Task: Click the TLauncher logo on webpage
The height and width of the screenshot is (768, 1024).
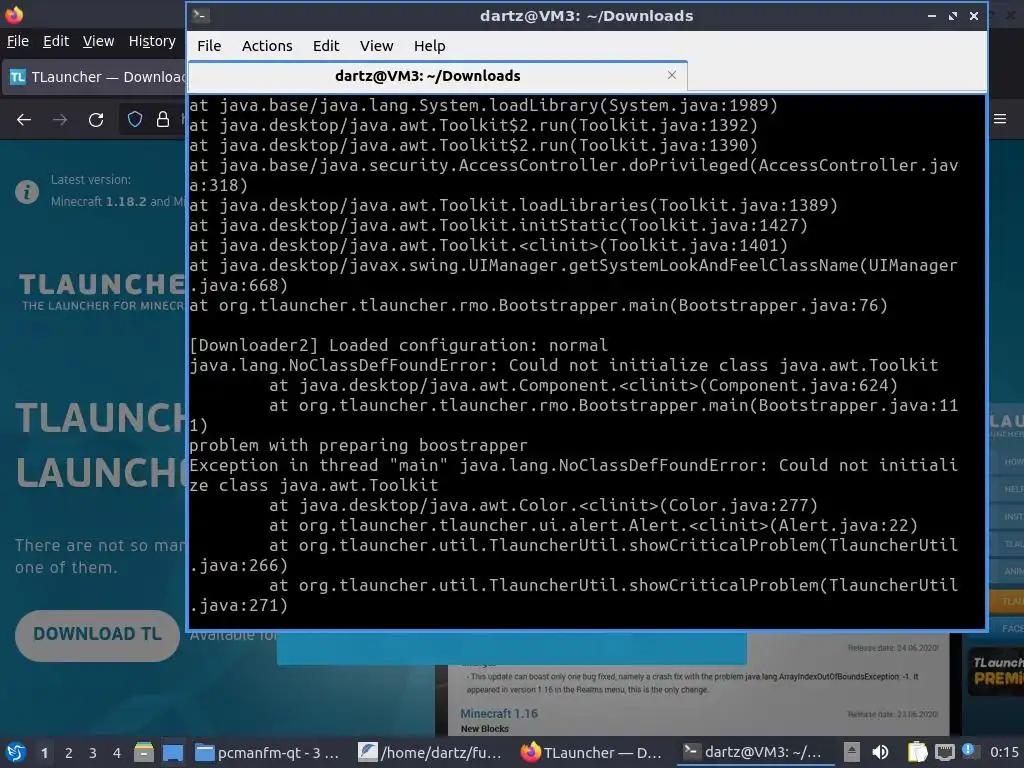Action: (x=102, y=292)
